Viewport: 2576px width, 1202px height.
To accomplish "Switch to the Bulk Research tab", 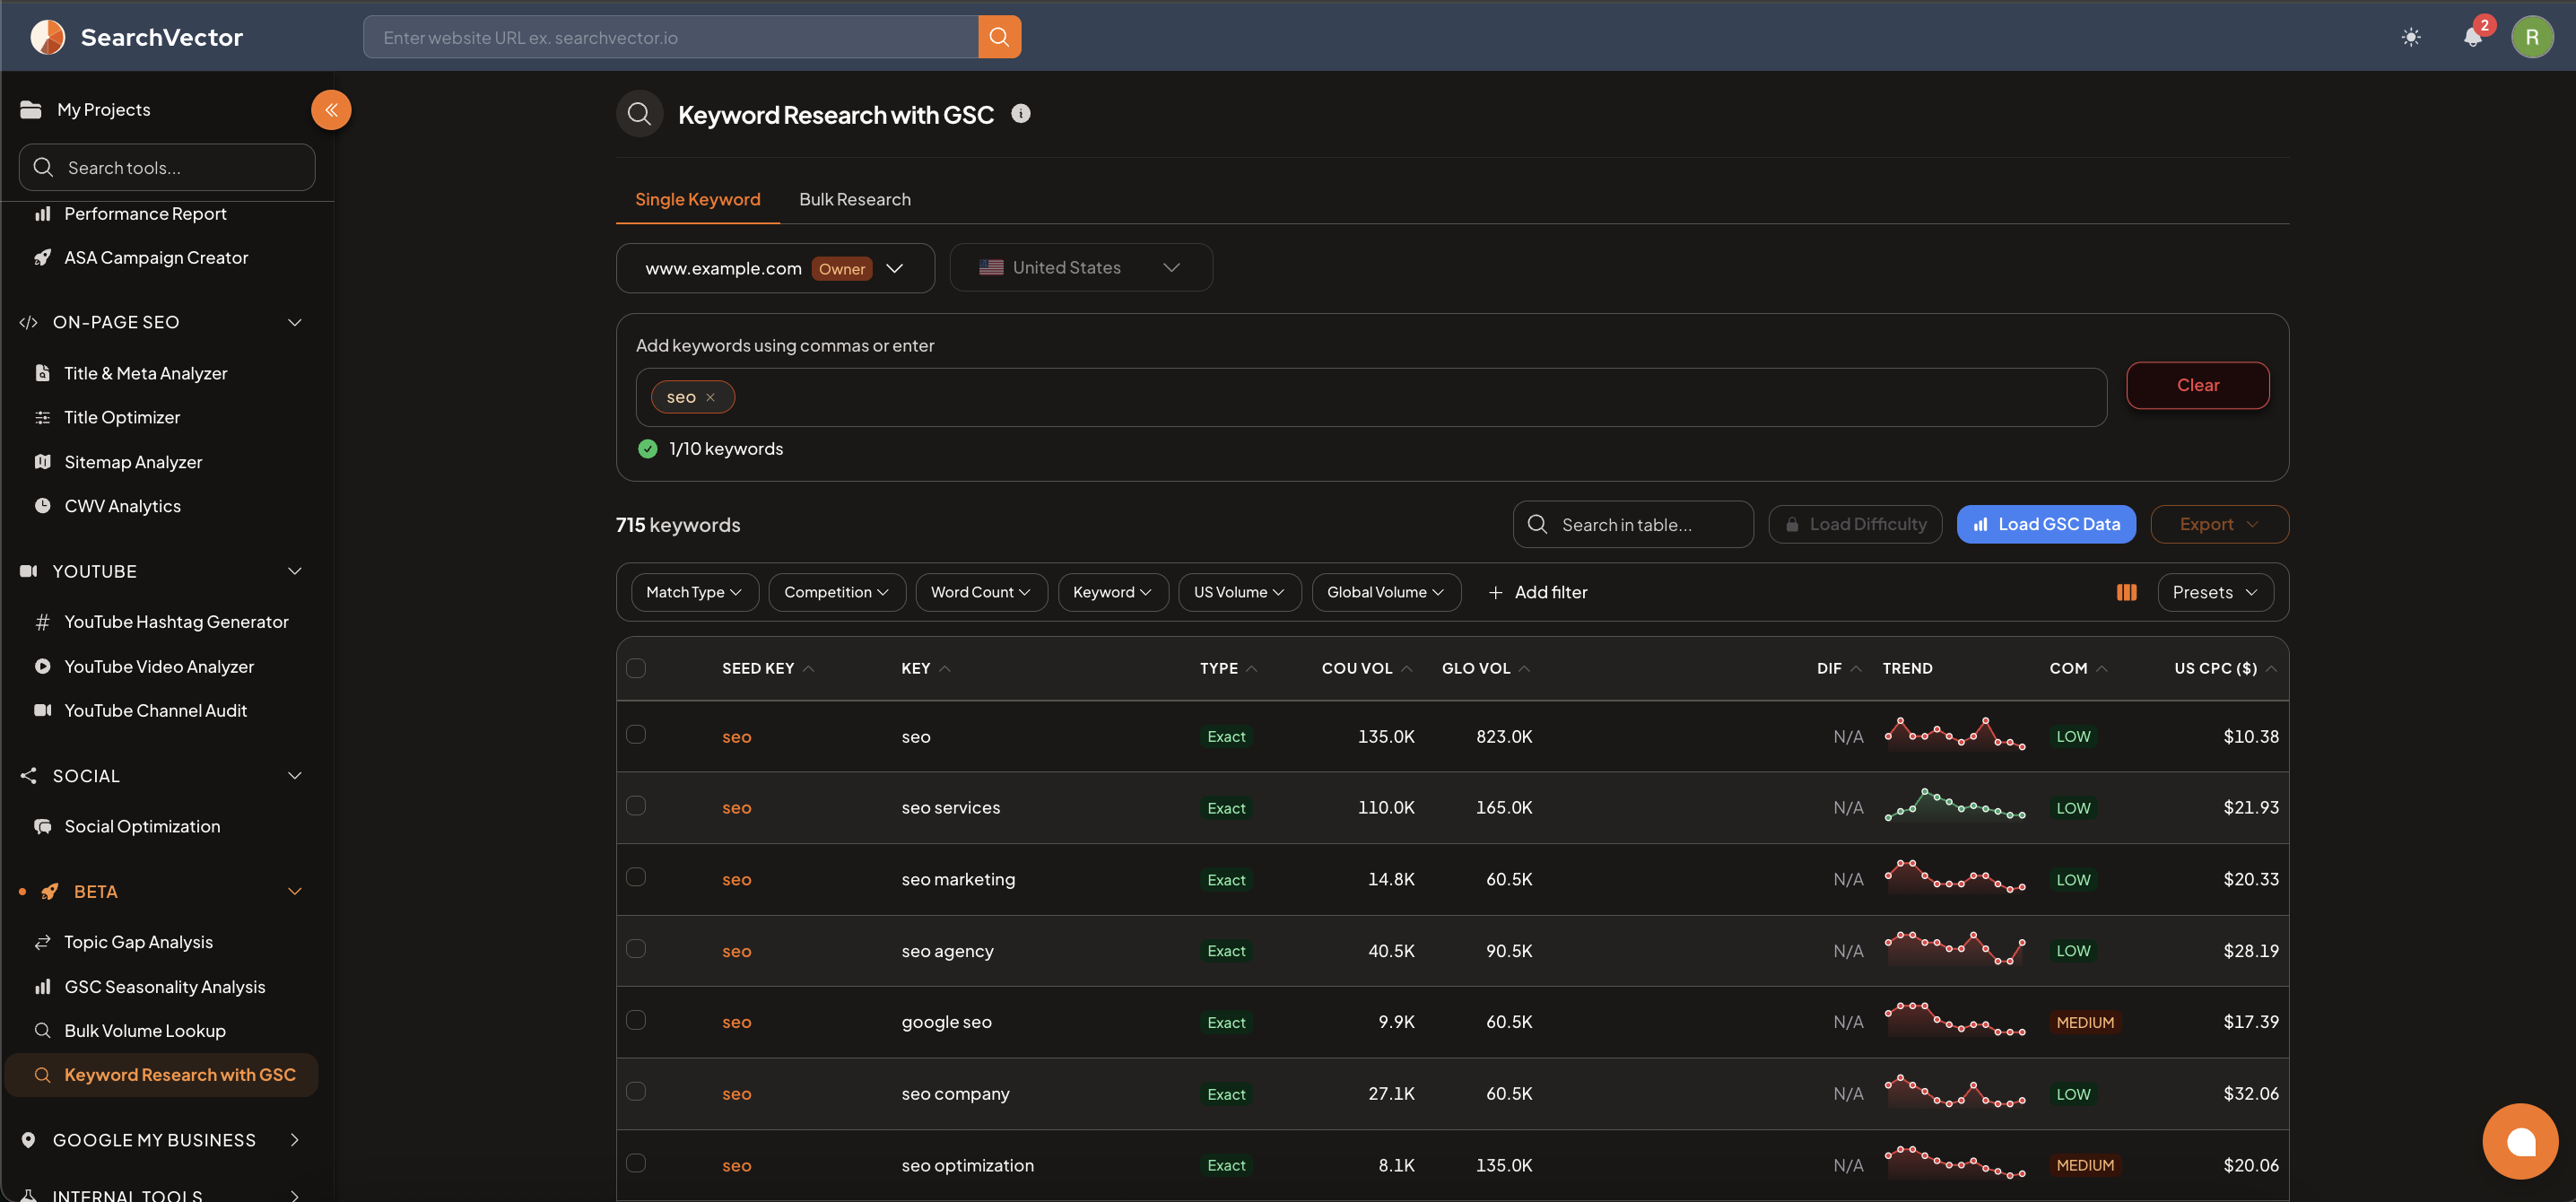I will pyautogui.click(x=854, y=200).
